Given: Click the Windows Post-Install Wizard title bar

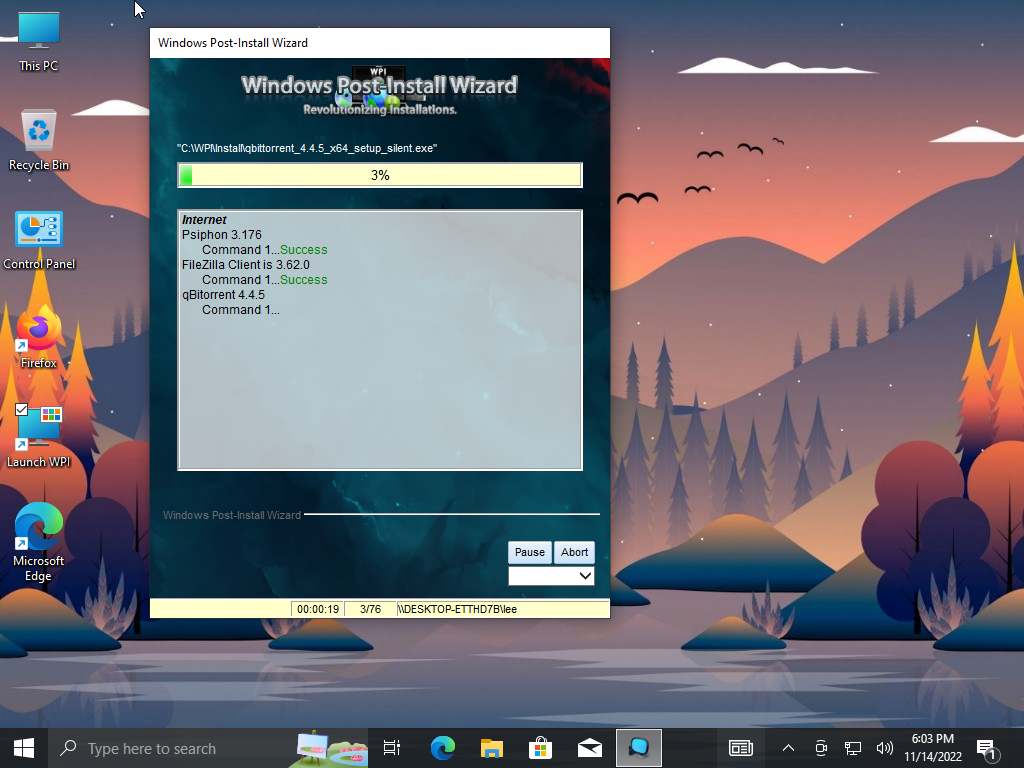Looking at the screenshot, I should [379, 43].
